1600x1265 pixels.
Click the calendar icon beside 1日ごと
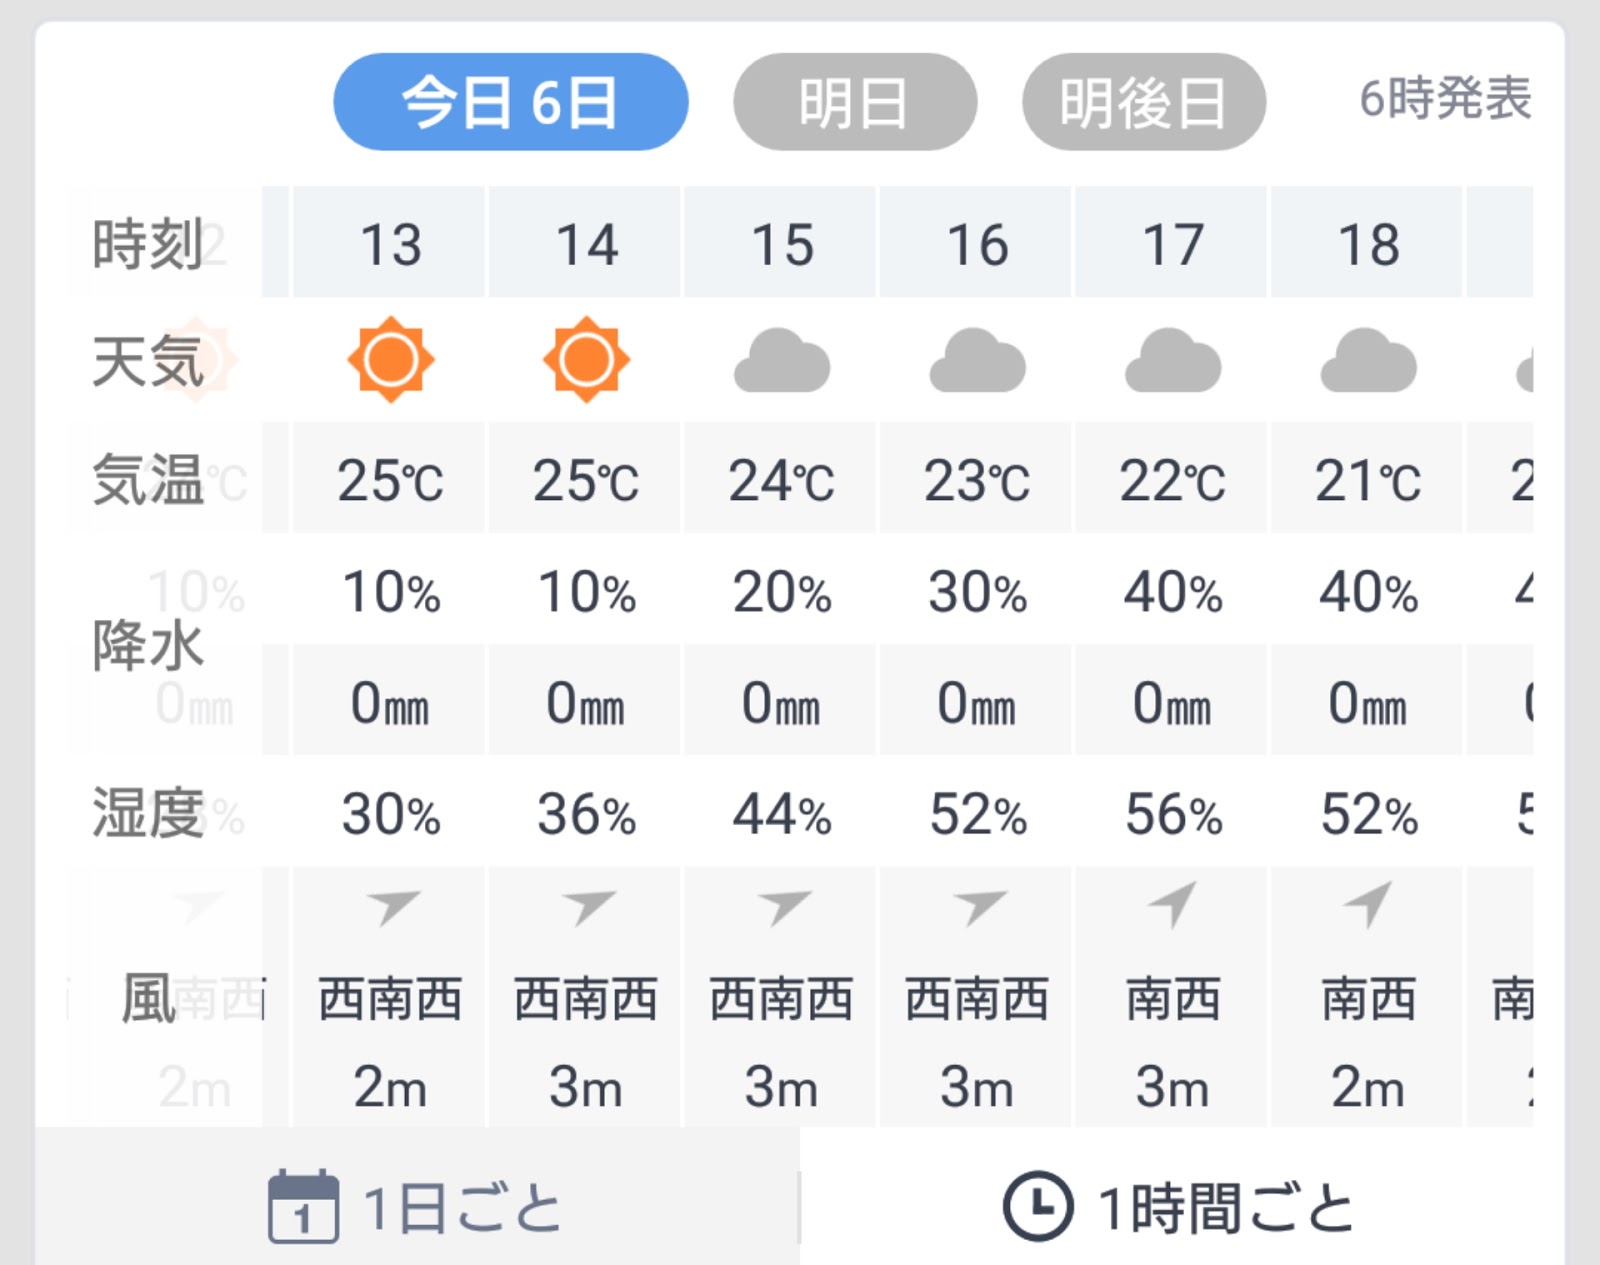[x=303, y=1206]
